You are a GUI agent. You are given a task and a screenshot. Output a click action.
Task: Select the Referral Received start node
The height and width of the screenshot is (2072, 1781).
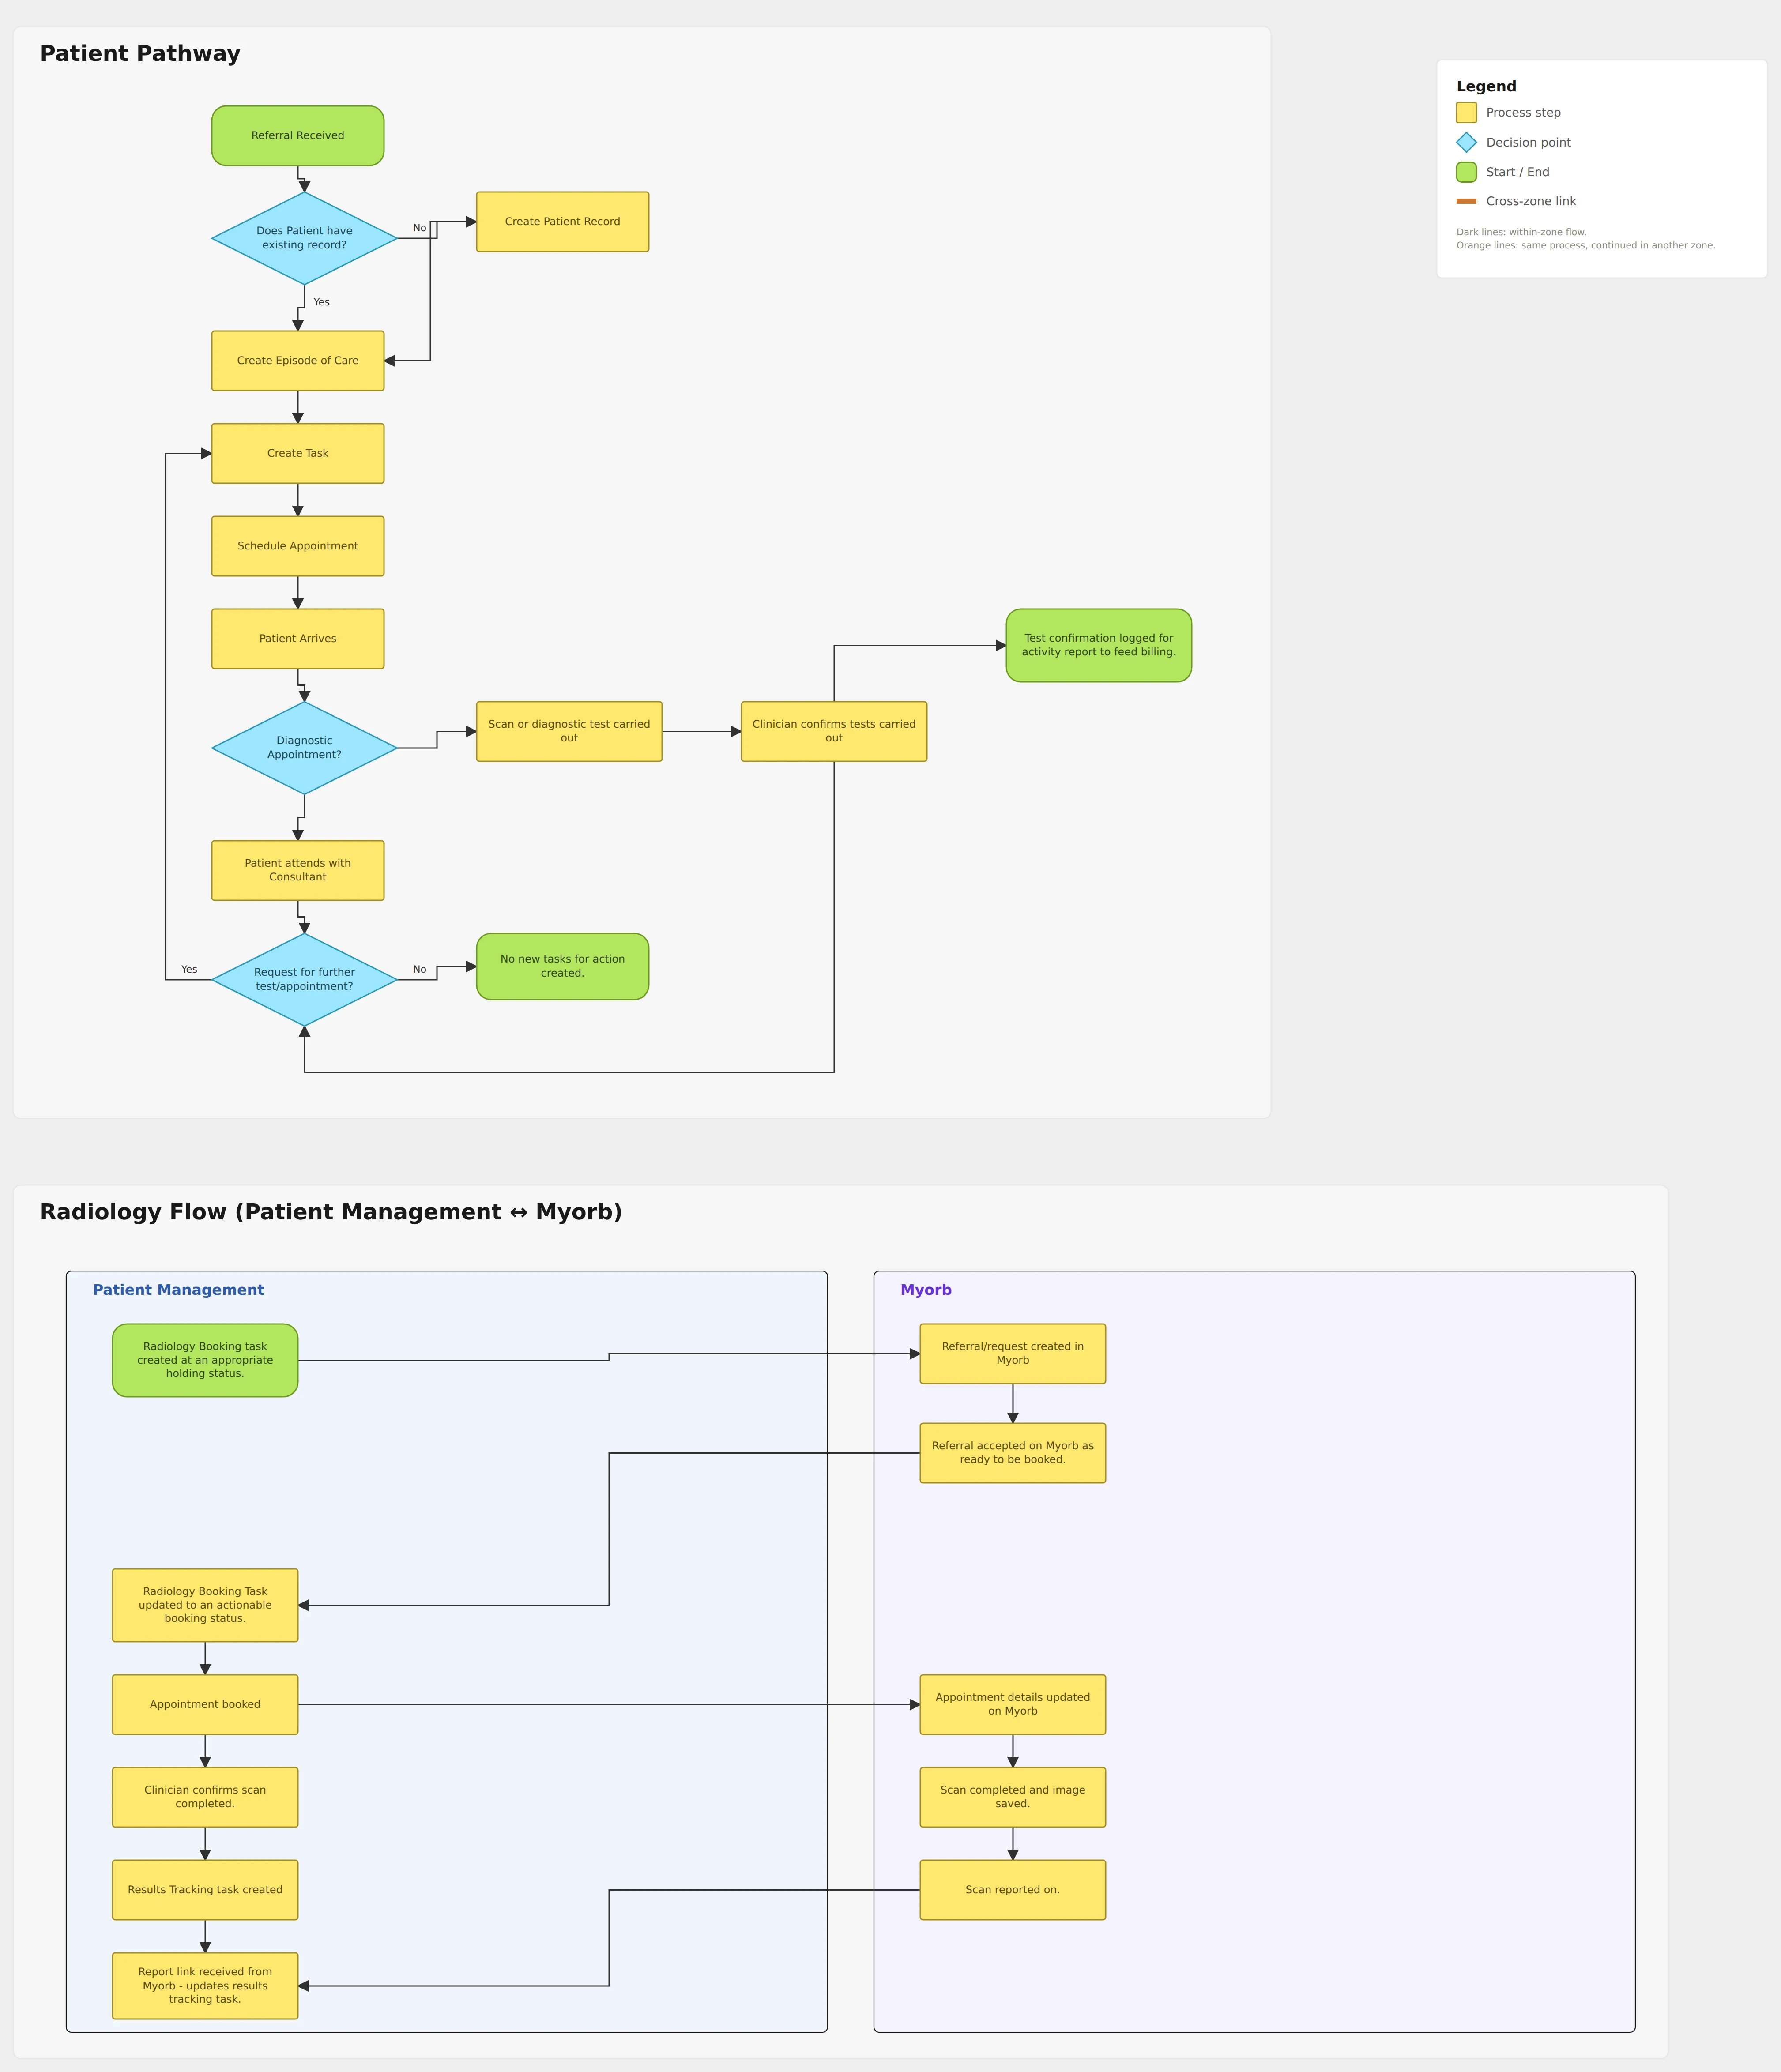[298, 136]
